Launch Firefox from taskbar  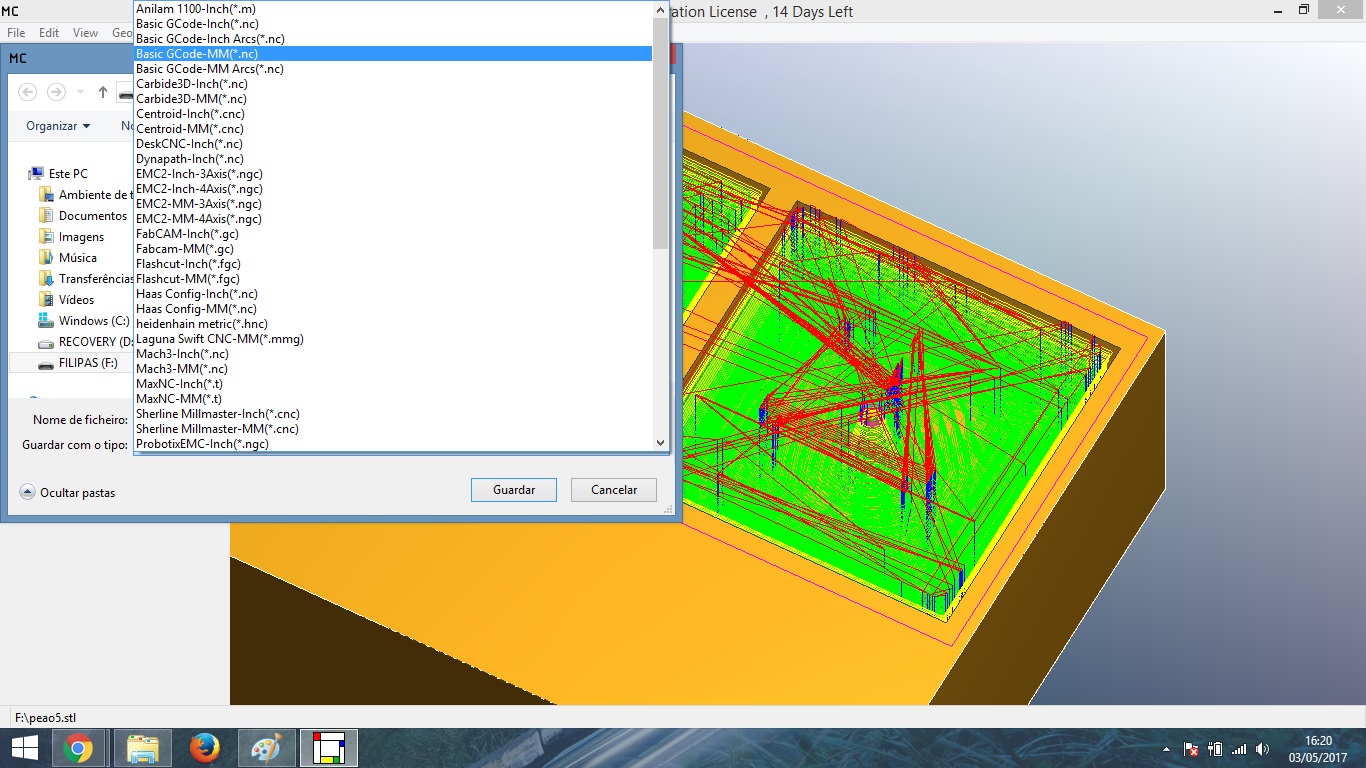(205, 748)
